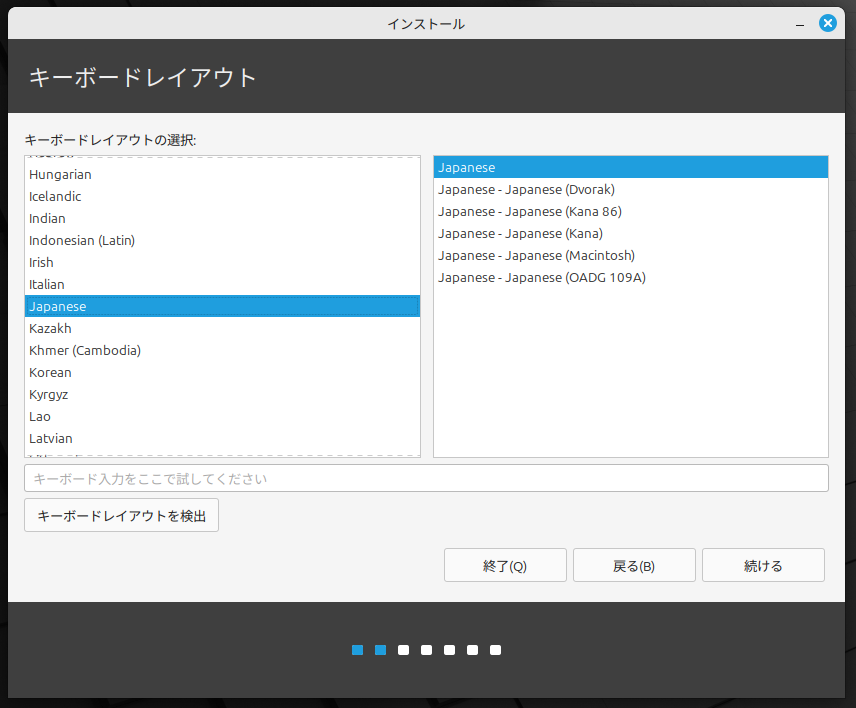Select Kazakh keyboard layout
Screen dimensions: 856x708
tap(50, 329)
